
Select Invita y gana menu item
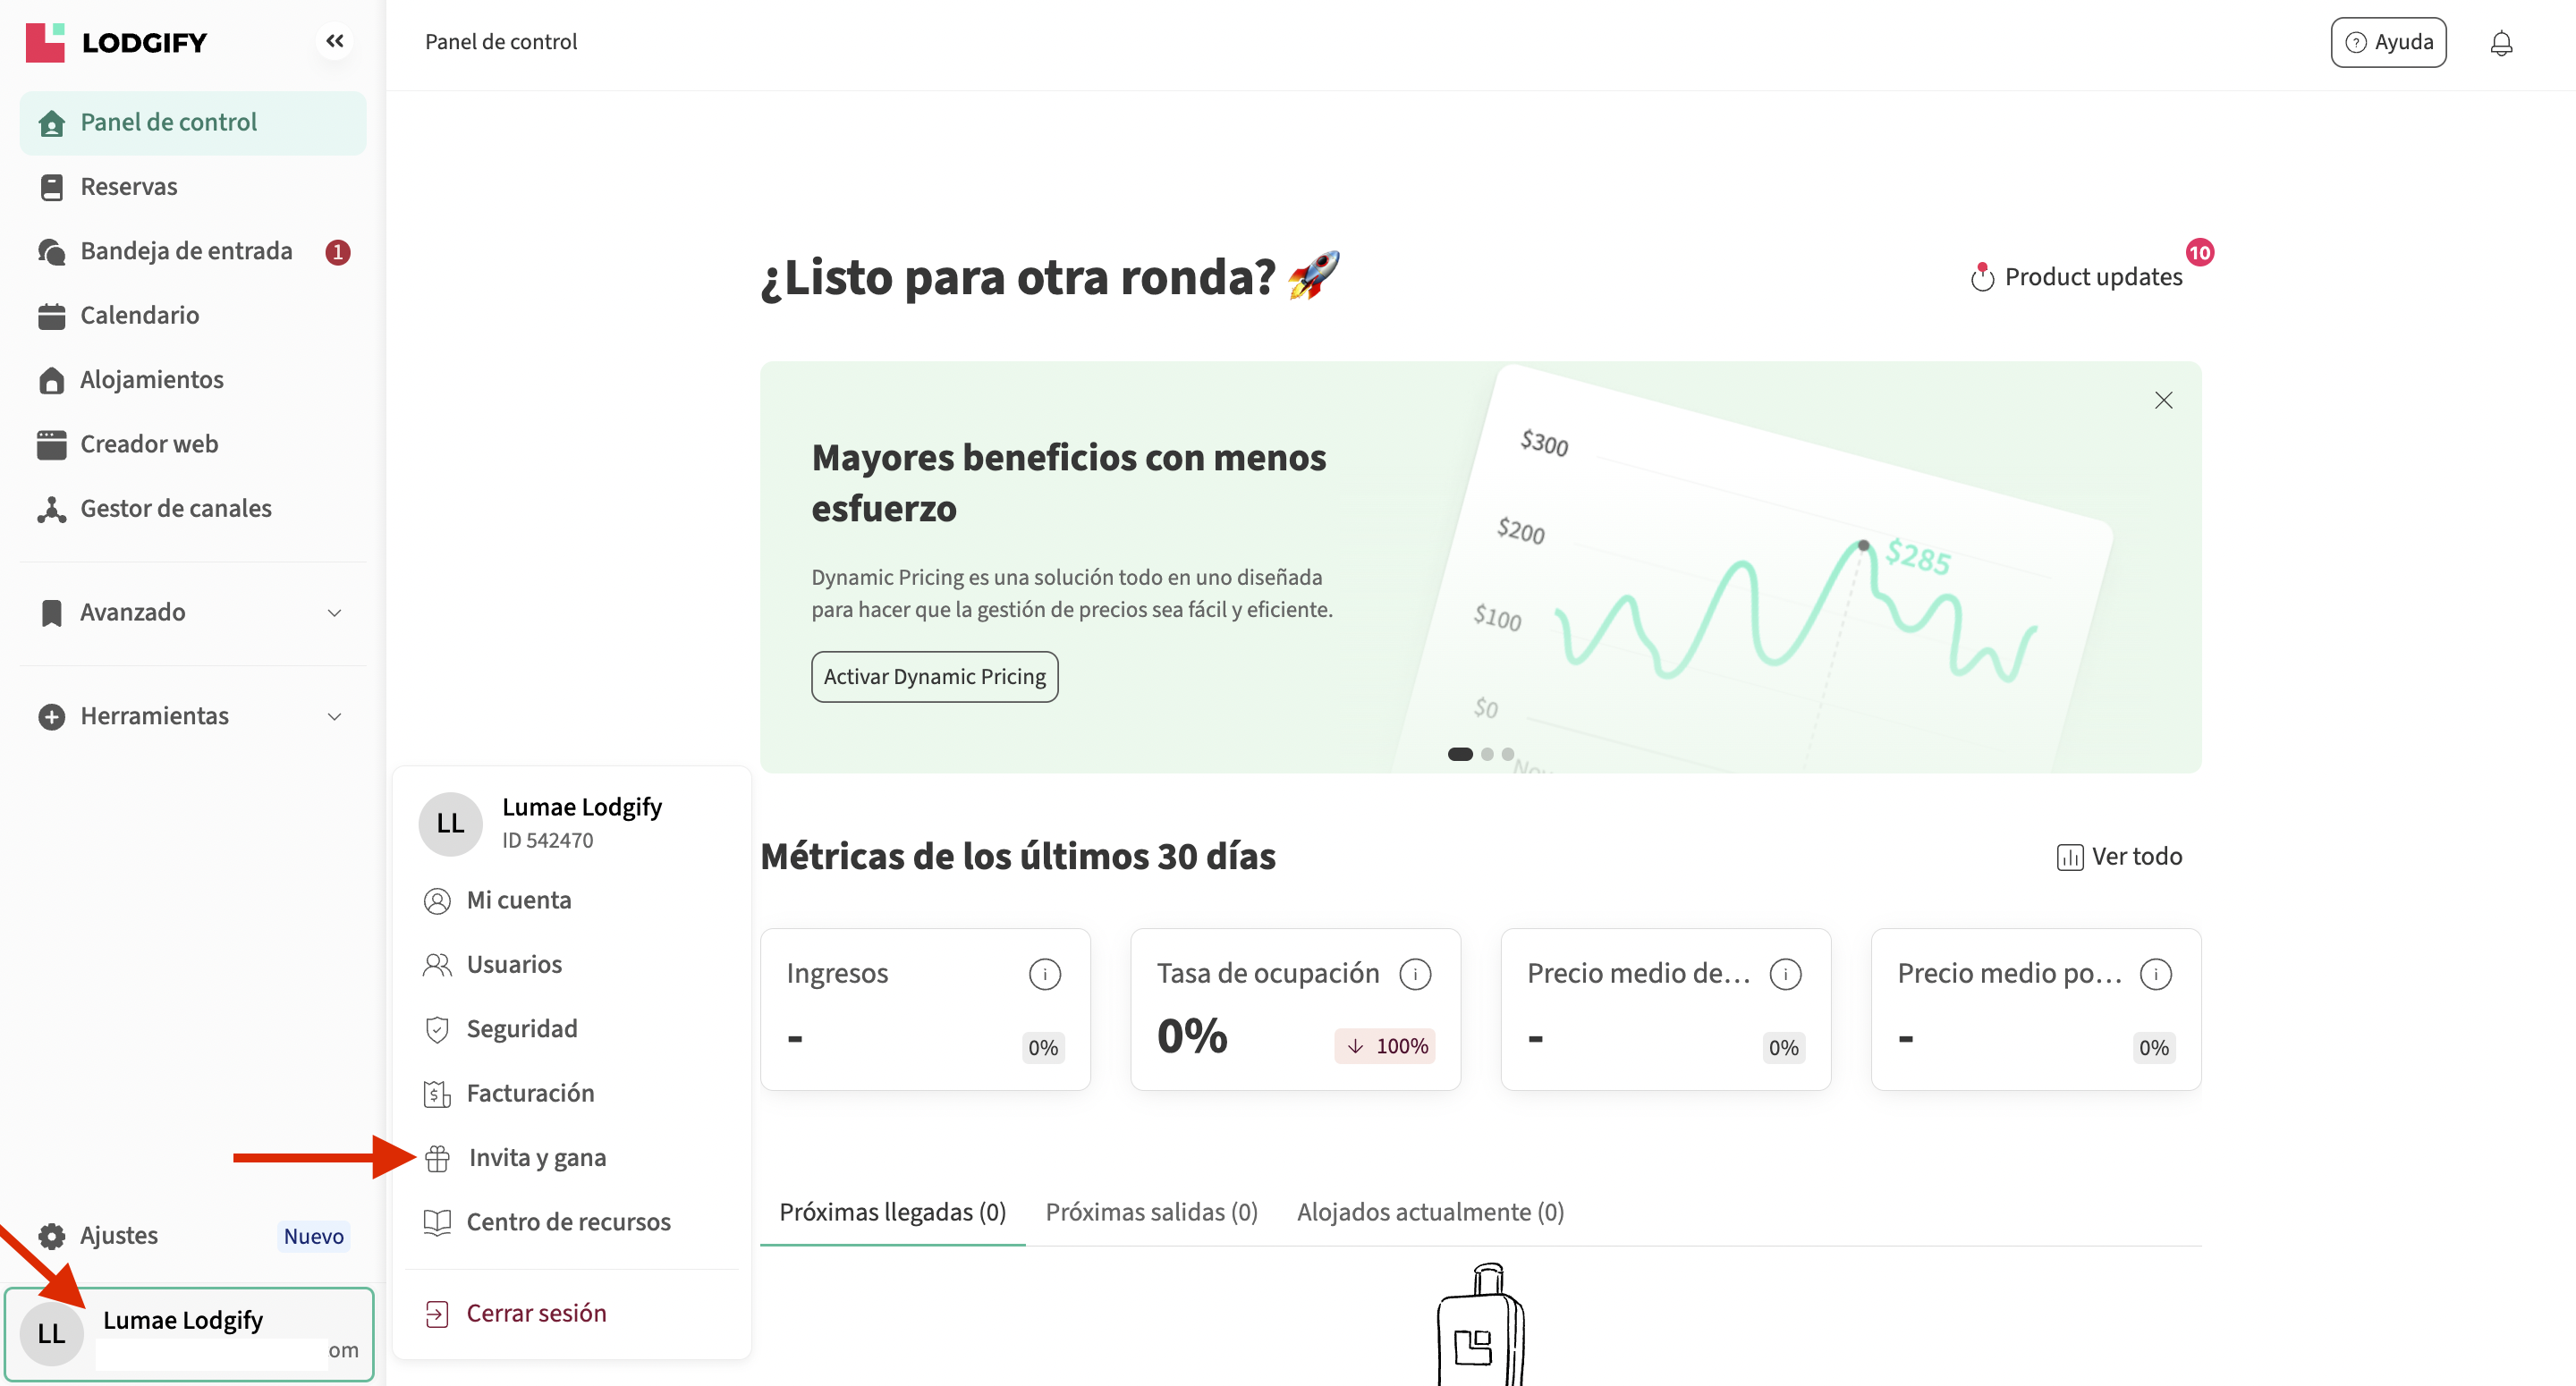(x=536, y=1158)
